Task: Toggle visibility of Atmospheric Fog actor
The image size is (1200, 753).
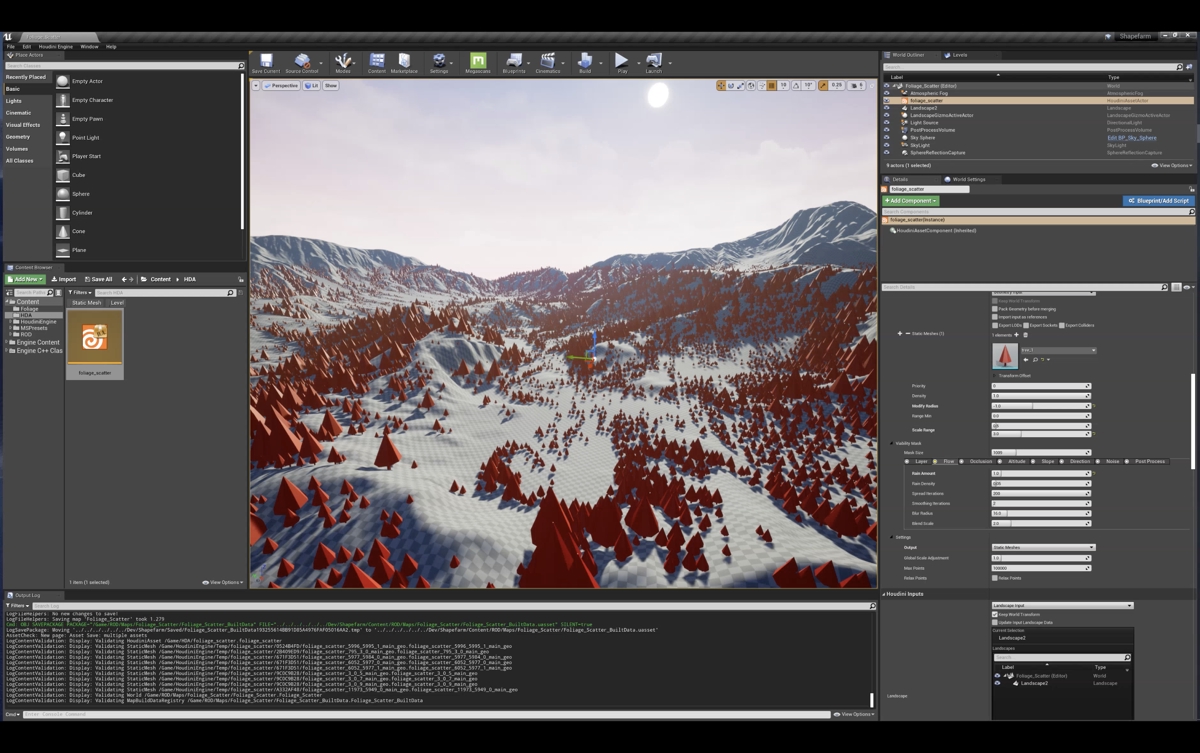Action: click(886, 93)
